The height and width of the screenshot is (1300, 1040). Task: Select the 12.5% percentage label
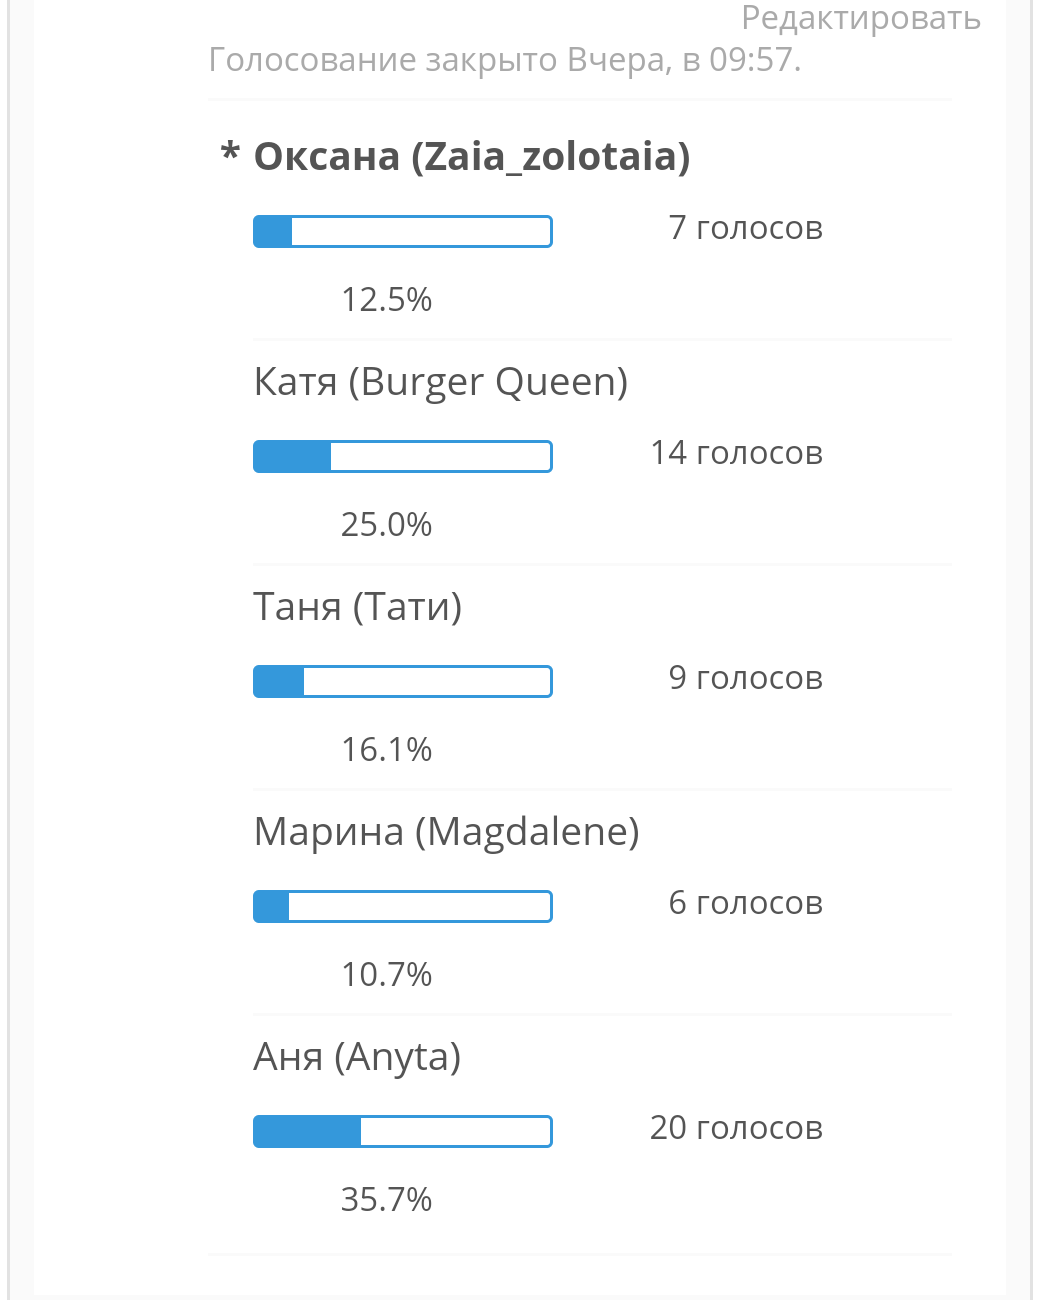coord(386,299)
